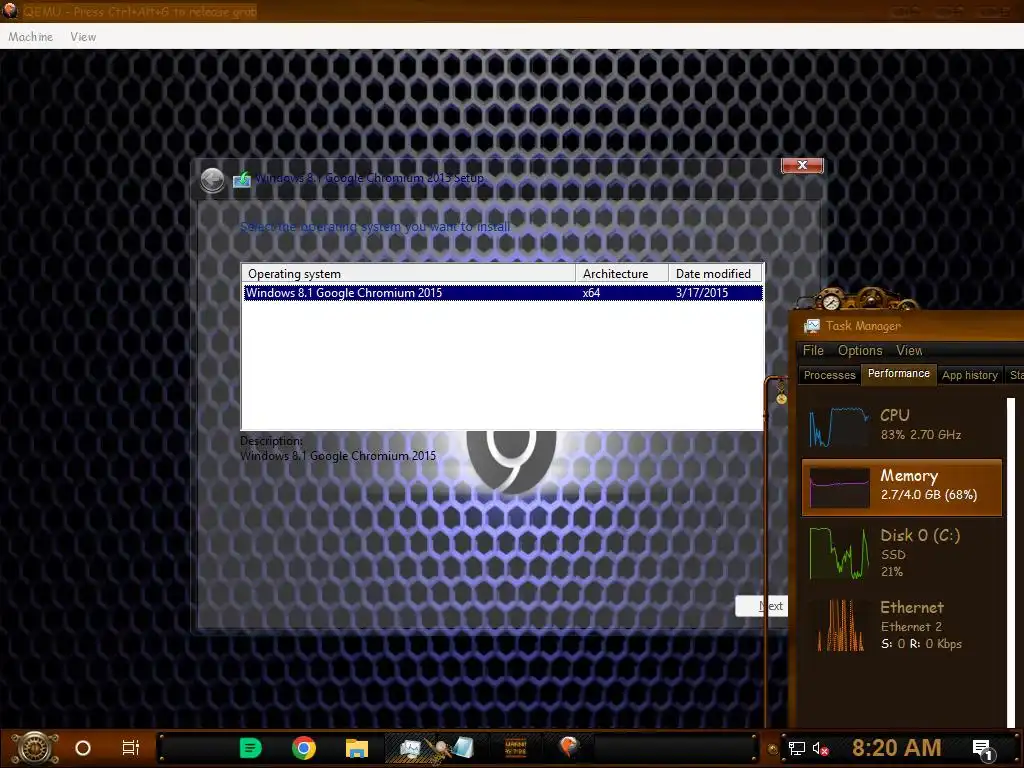Close the Windows 8.1 setup dialog
The height and width of the screenshot is (768, 1024).
(802, 165)
